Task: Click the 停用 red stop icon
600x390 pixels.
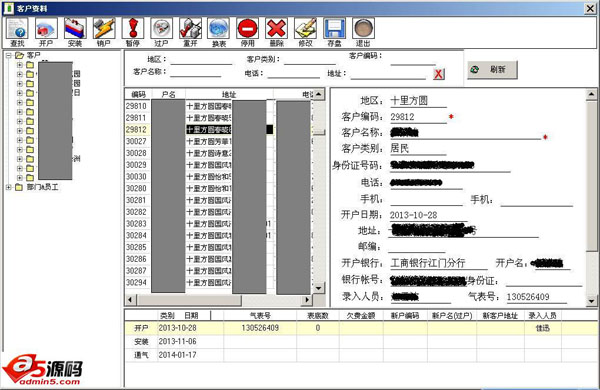Action: (x=248, y=32)
